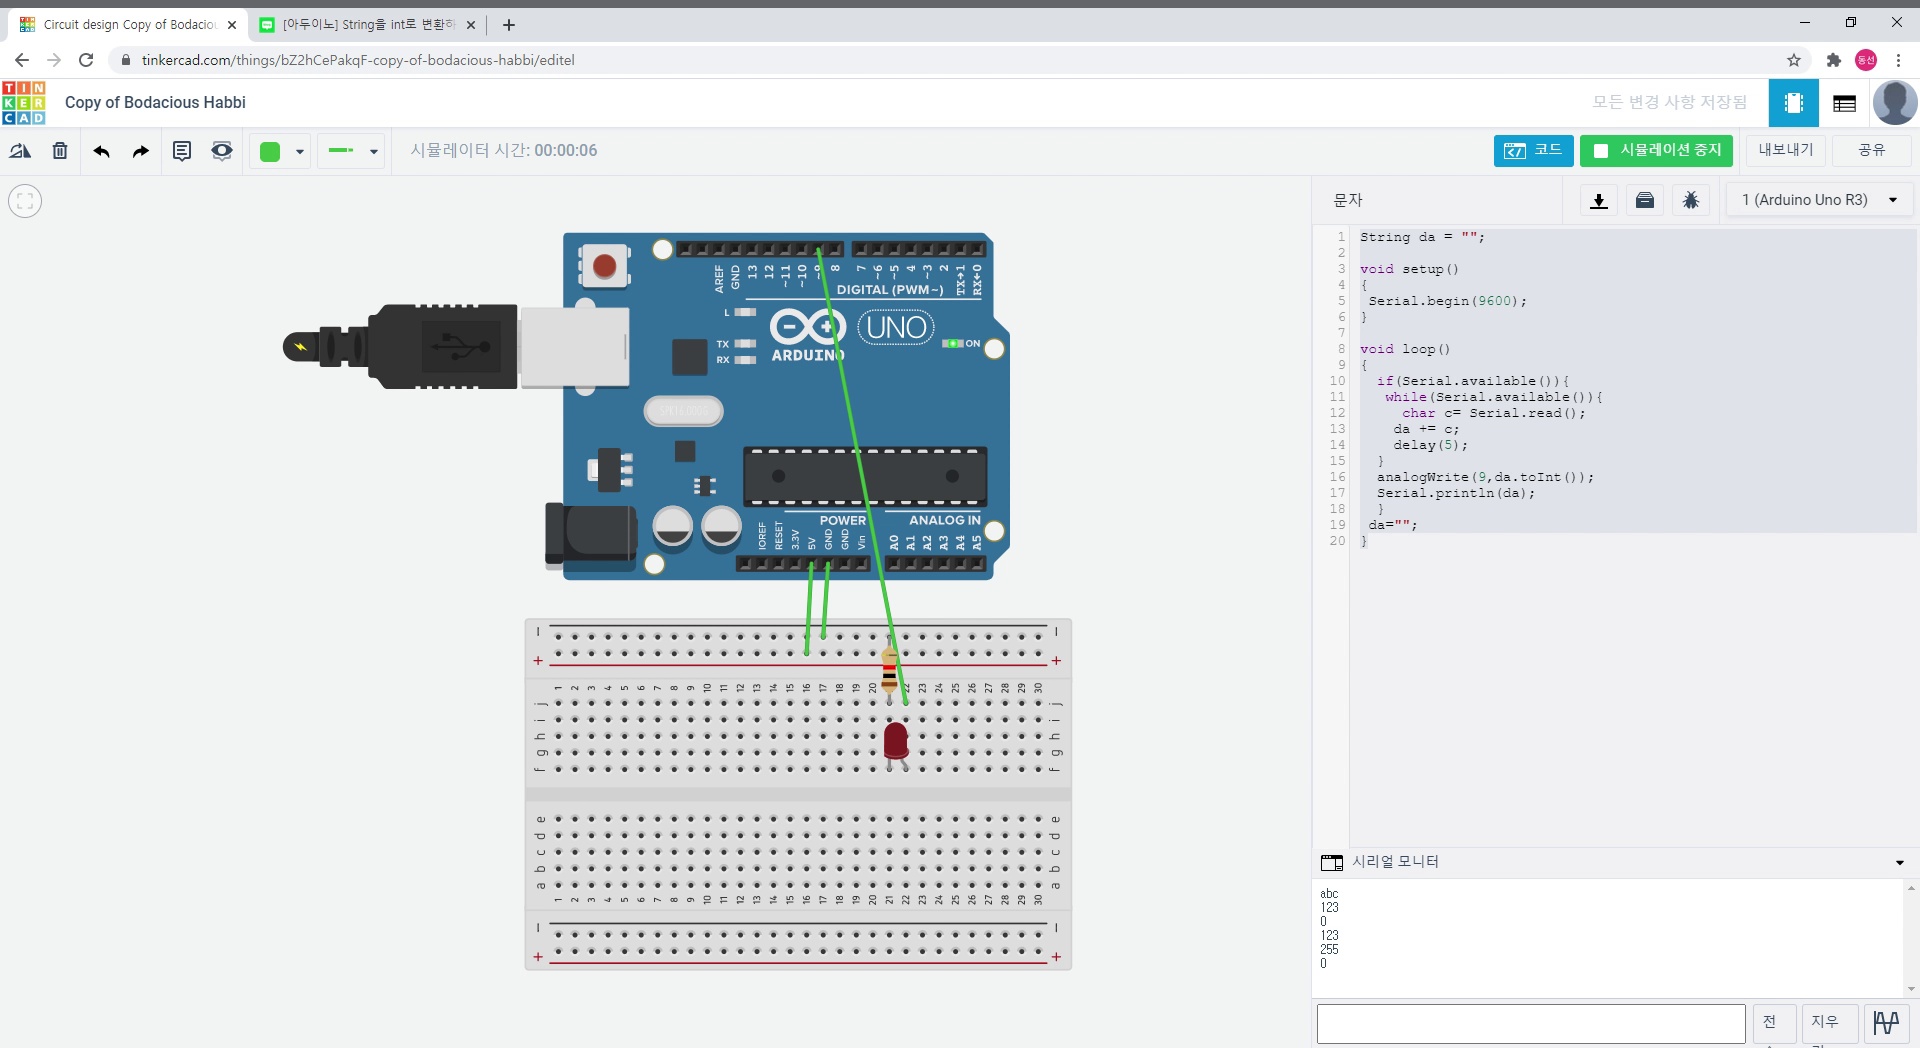Click the rotate component icon
This screenshot has width=1920, height=1048.
[x=20, y=151]
